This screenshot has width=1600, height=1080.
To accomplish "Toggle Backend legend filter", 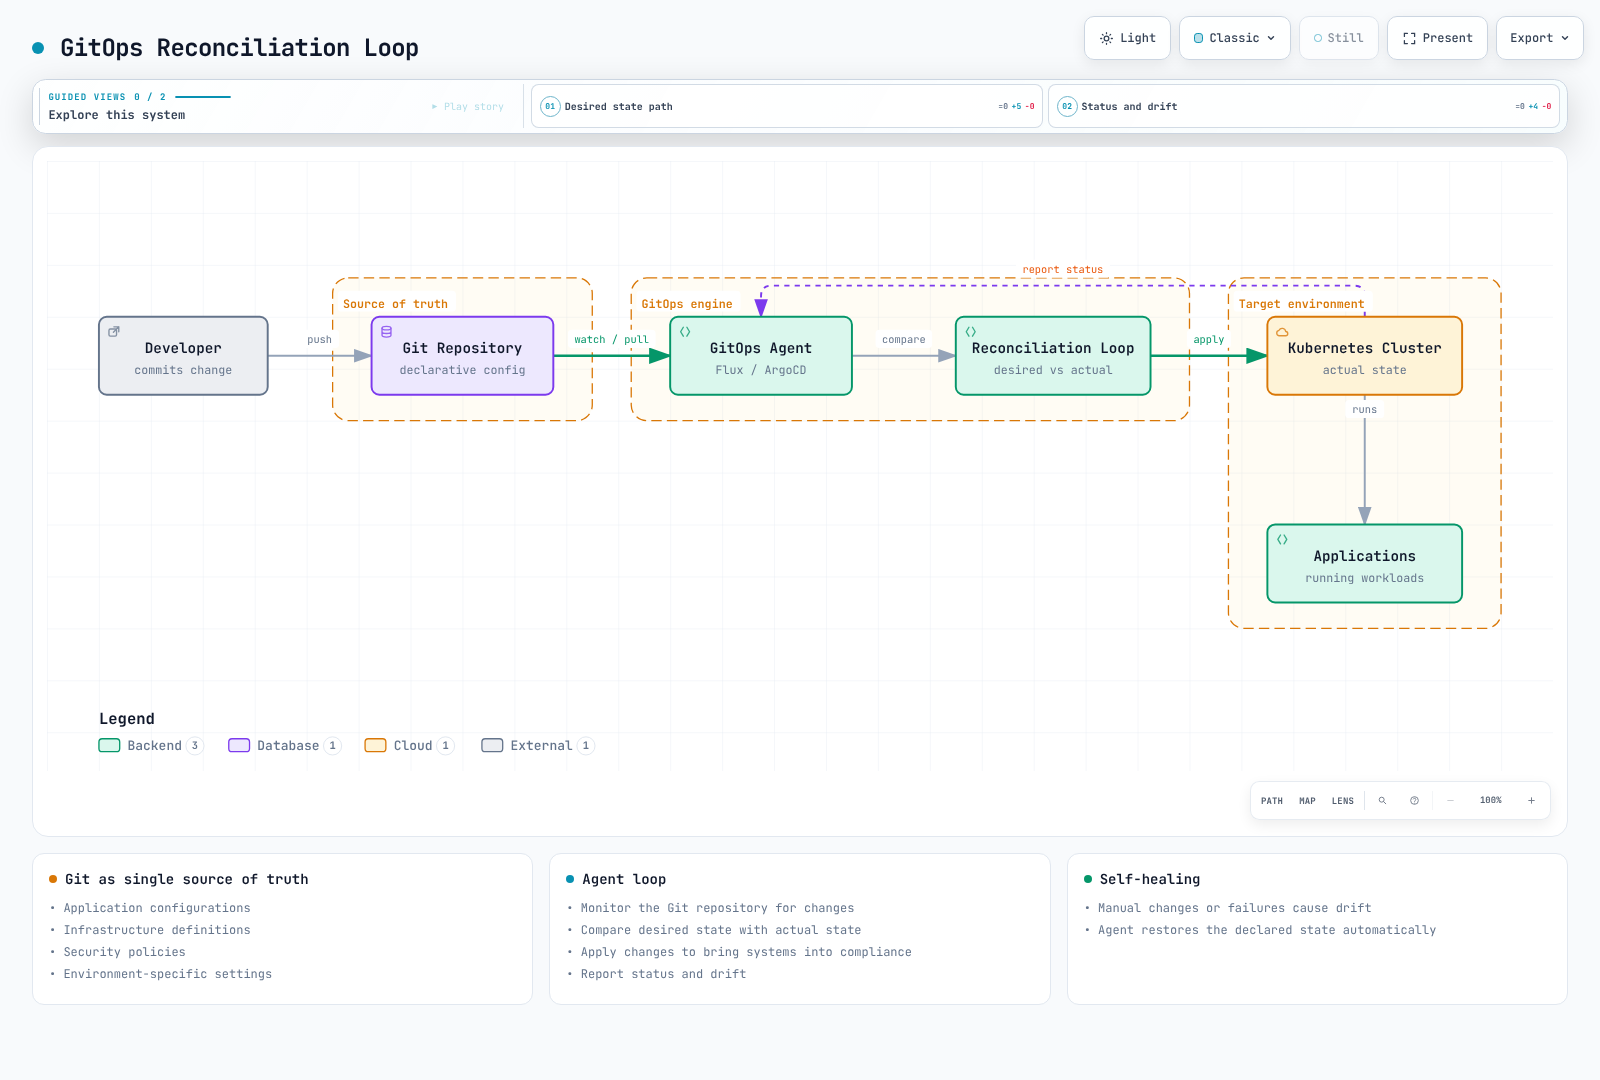I will point(150,745).
